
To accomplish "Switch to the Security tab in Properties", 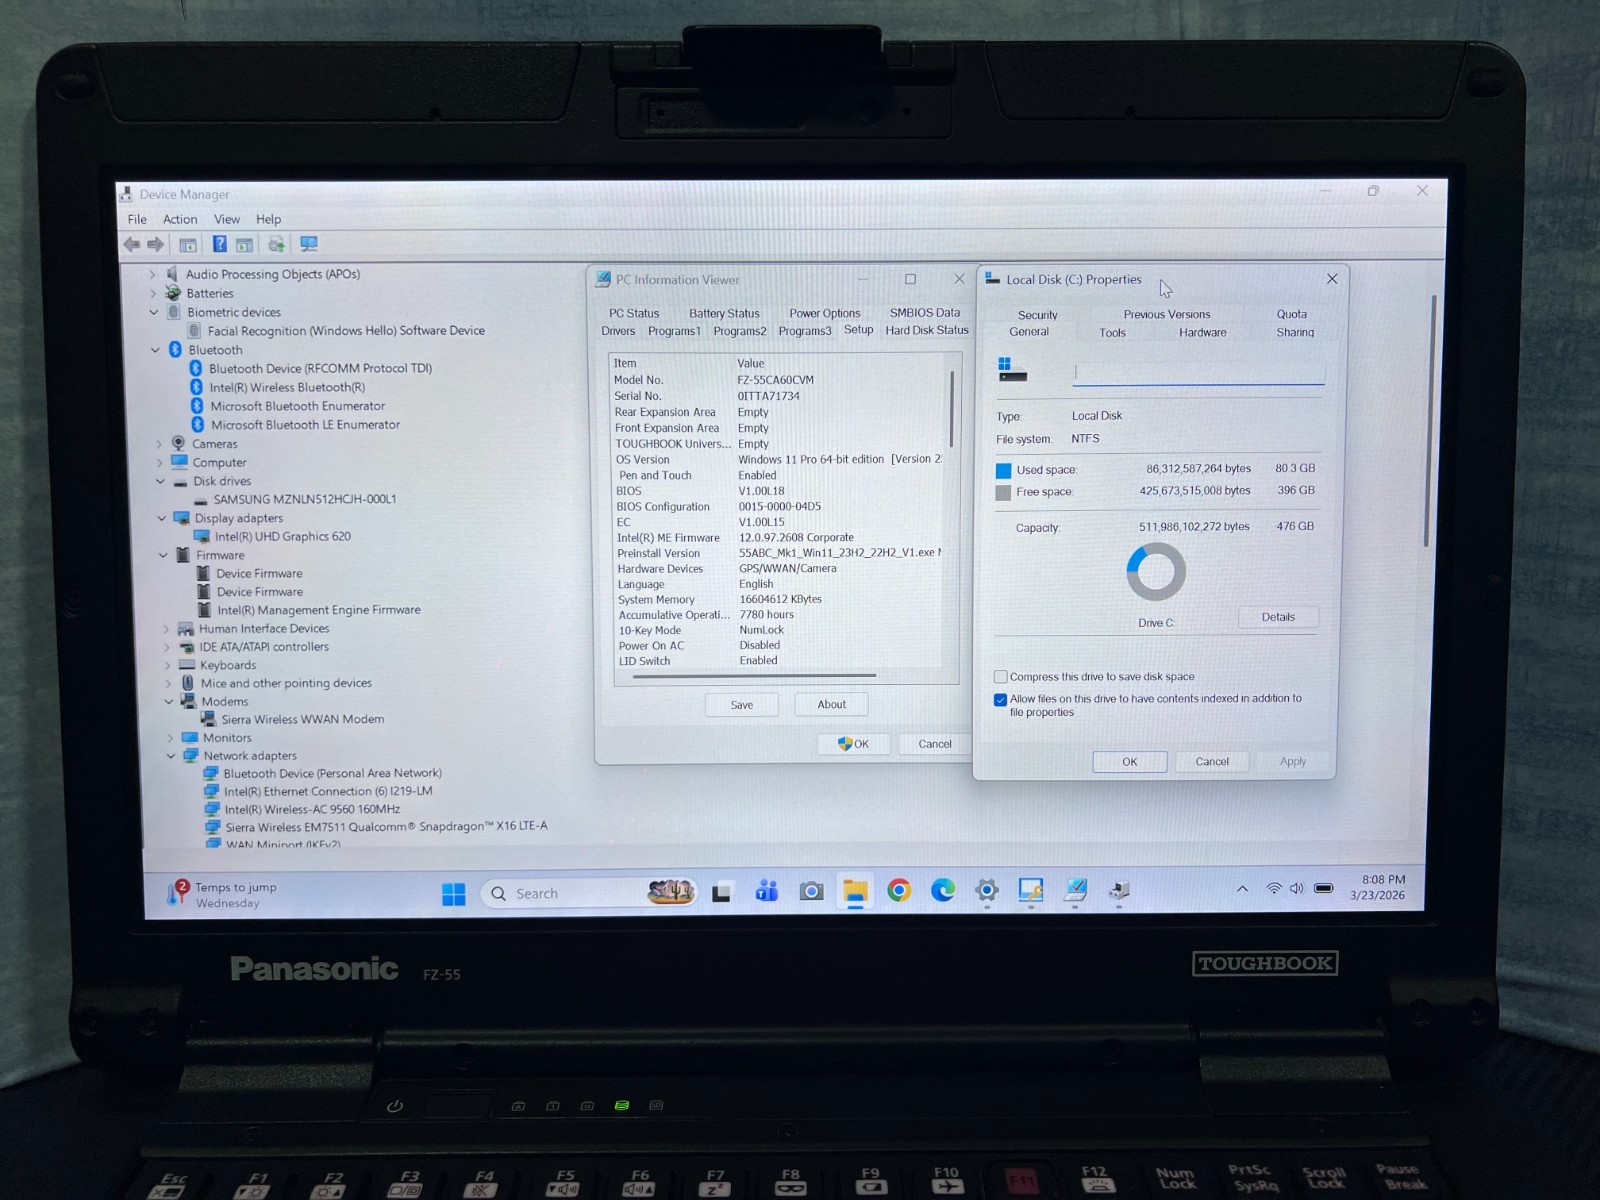I will click(x=1038, y=315).
